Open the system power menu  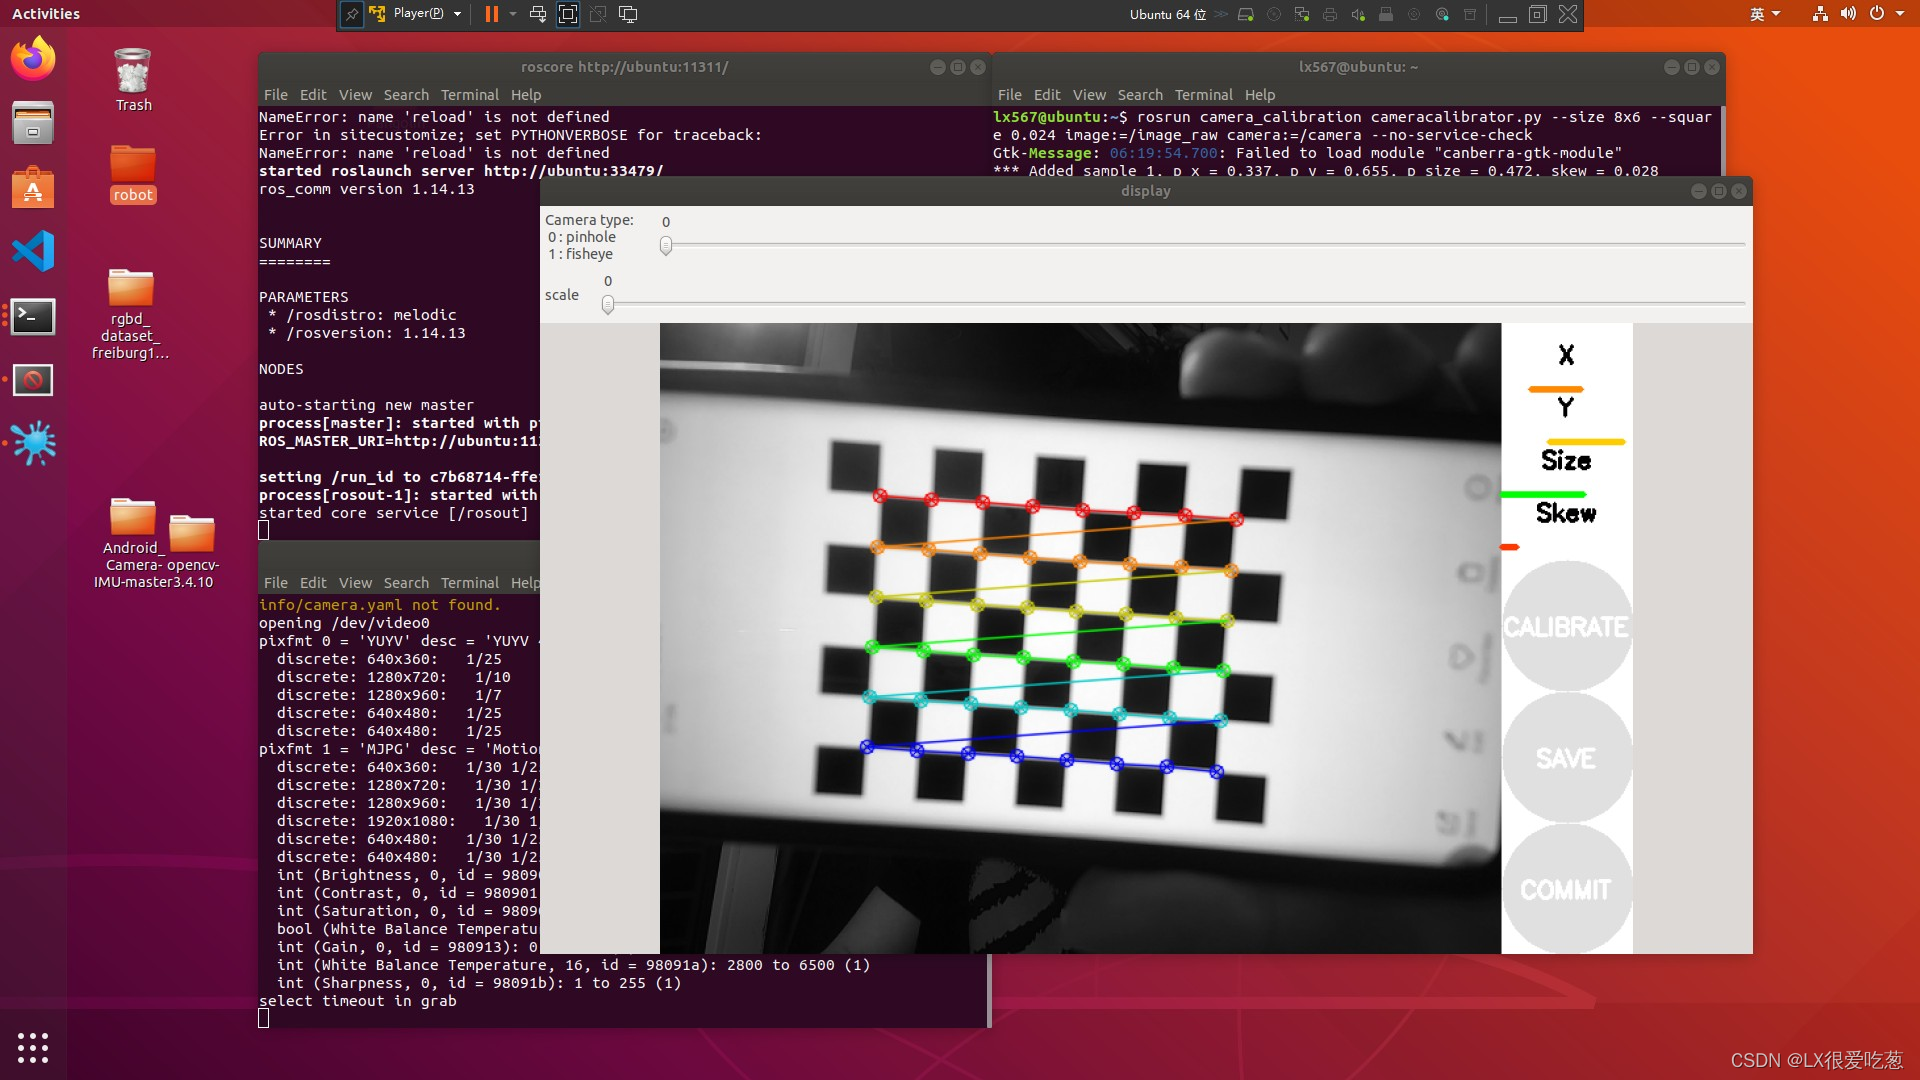click(x=1887, y=14)
